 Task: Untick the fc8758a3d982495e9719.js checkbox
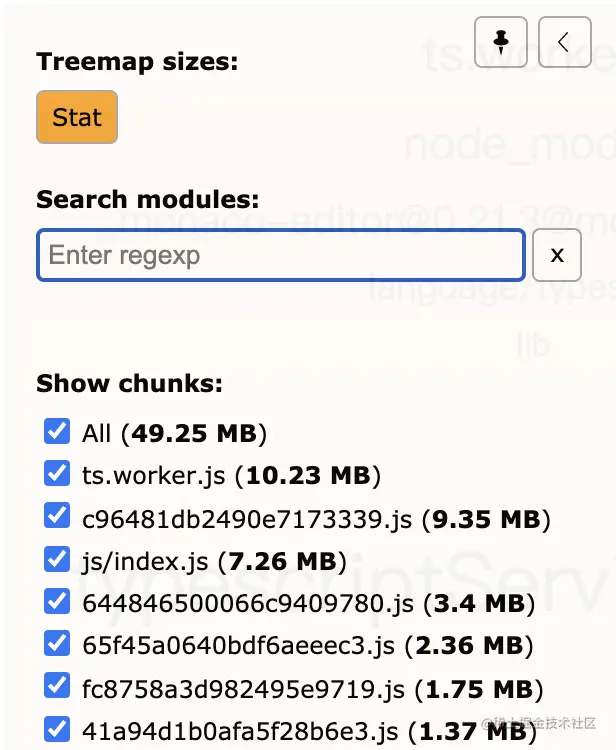tap(56, 686)
